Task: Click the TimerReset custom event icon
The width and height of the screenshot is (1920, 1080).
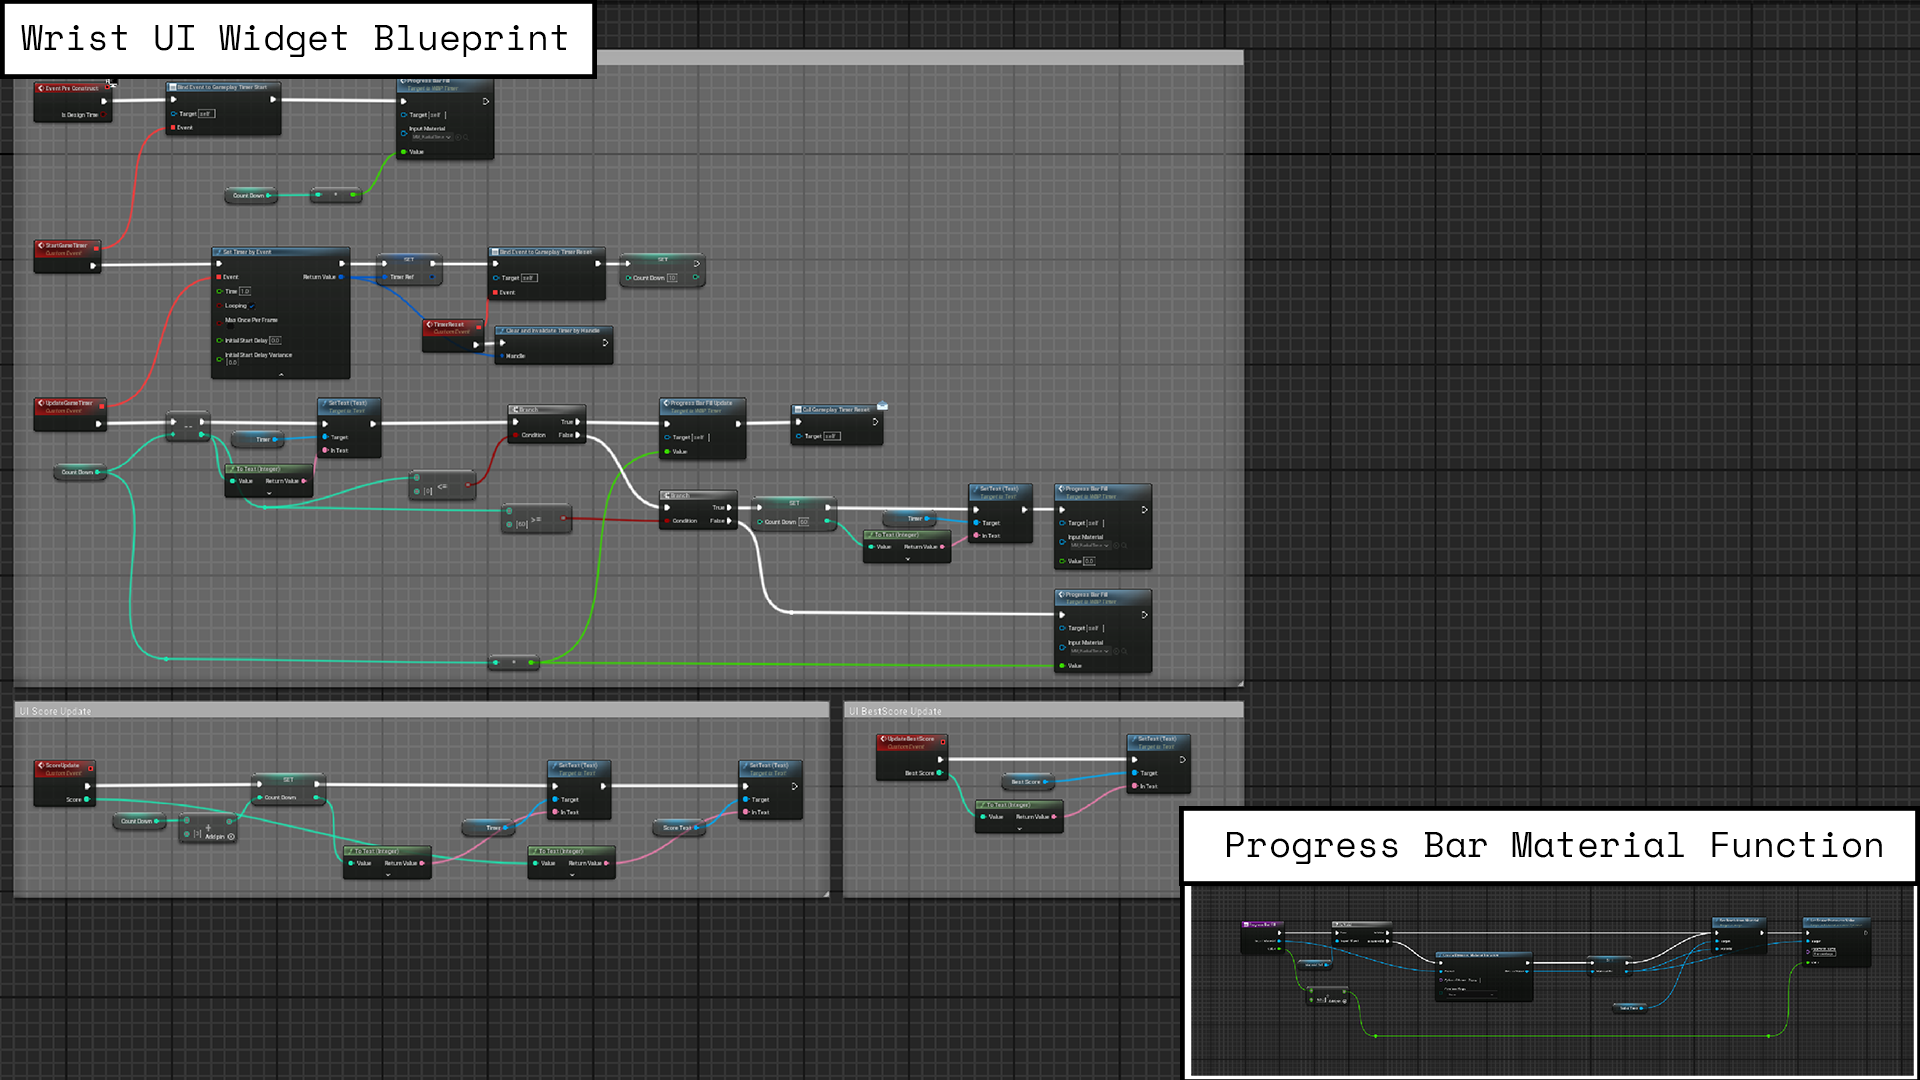Action: pyautogui.click(x=429, y=324)
